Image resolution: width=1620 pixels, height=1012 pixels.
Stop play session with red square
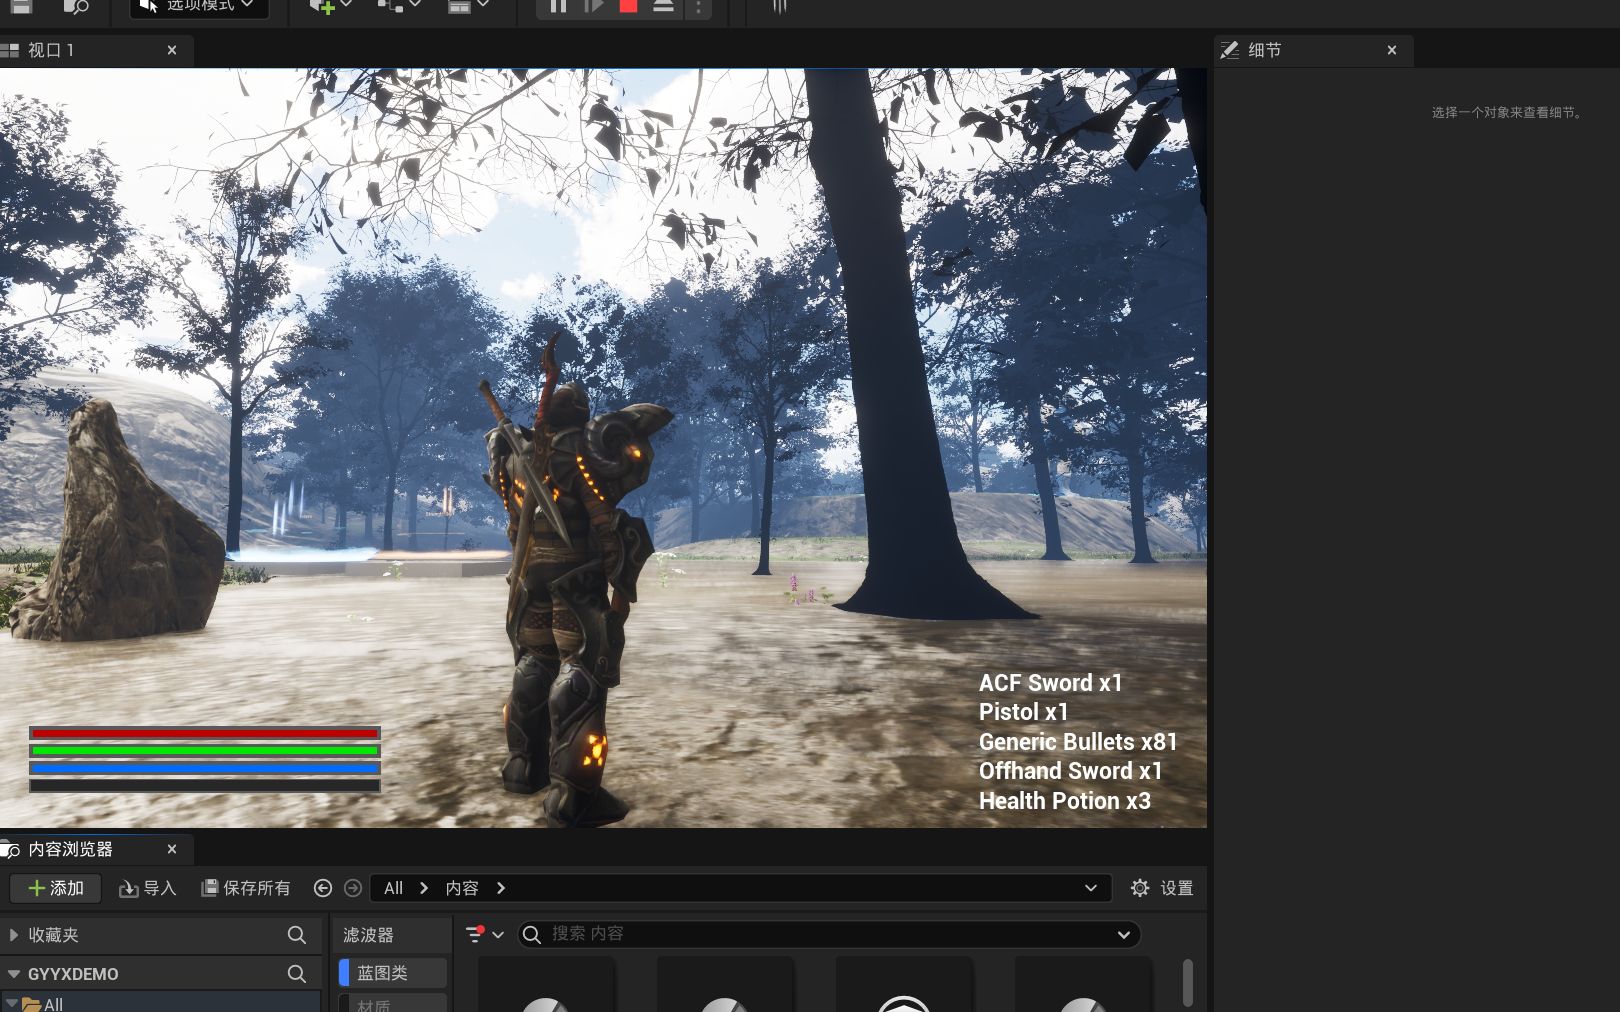(628, 6)
